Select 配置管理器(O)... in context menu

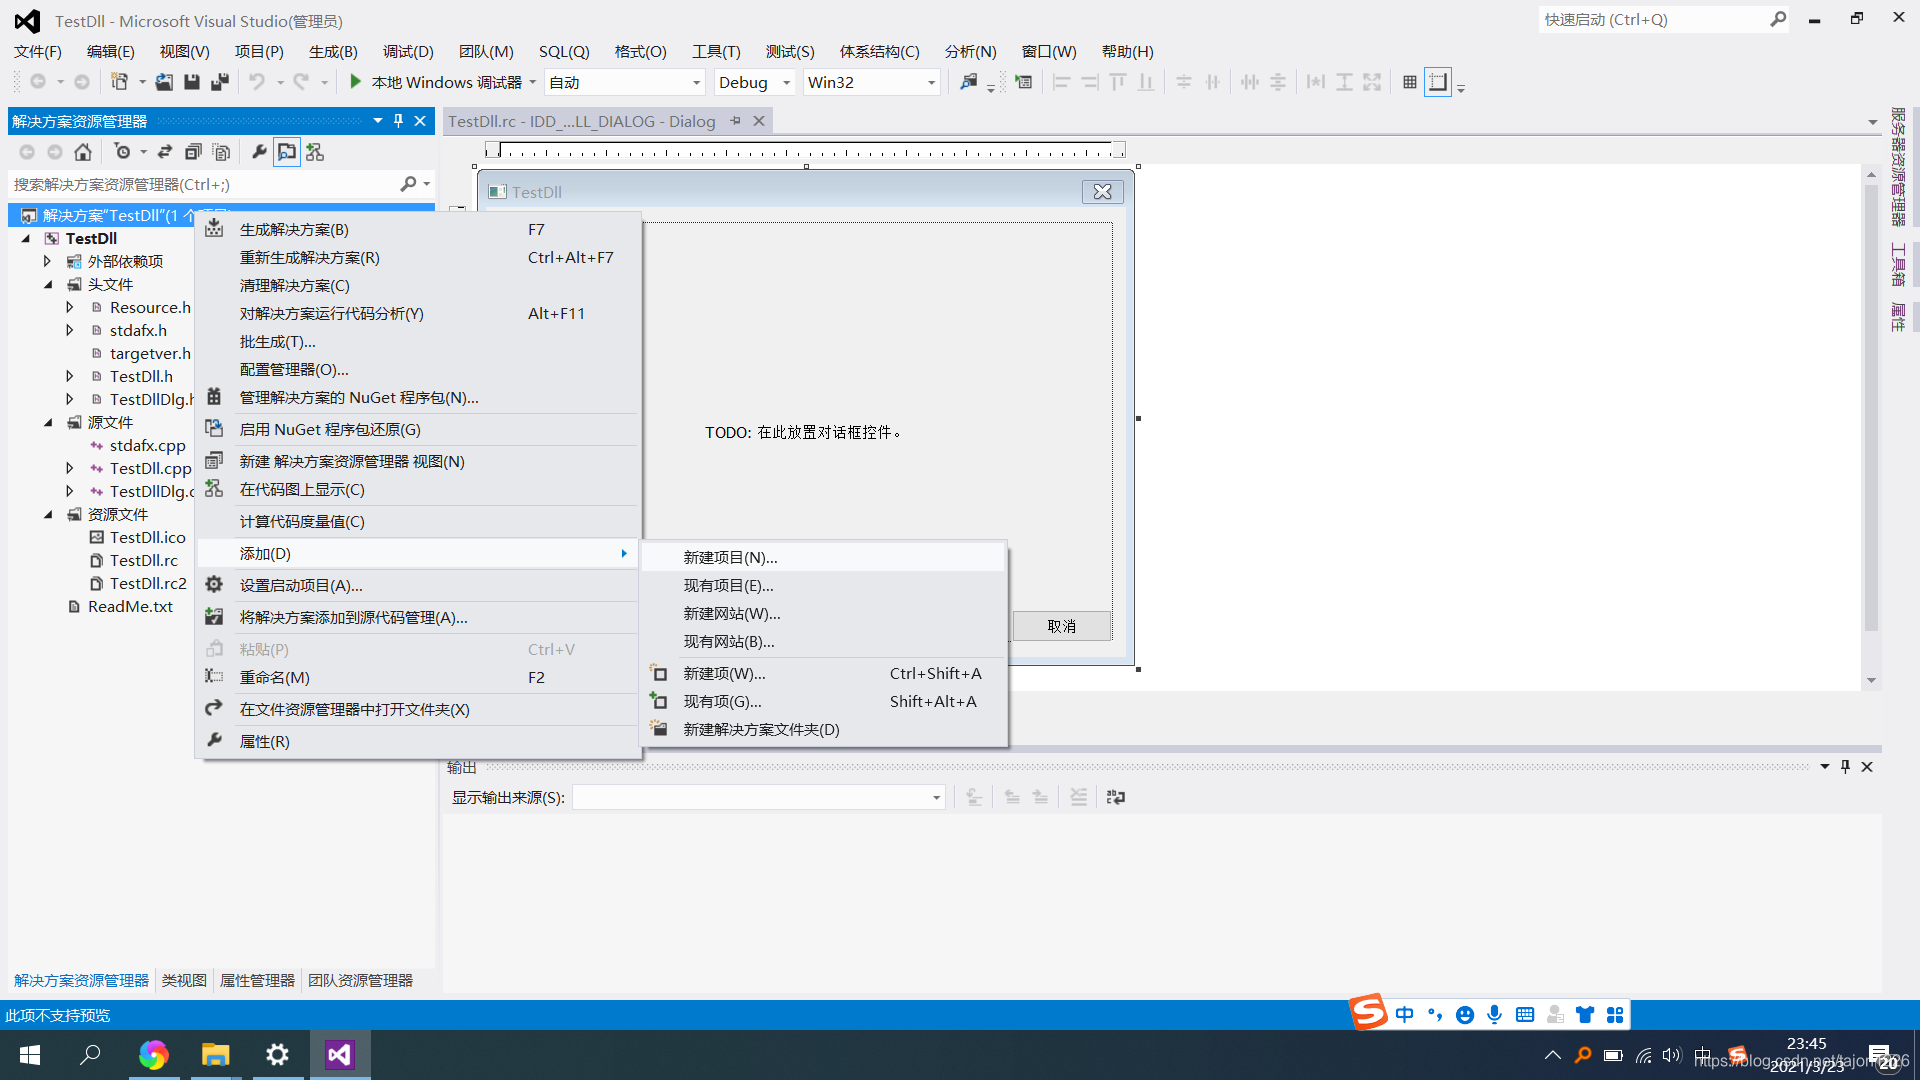(294, 369)
